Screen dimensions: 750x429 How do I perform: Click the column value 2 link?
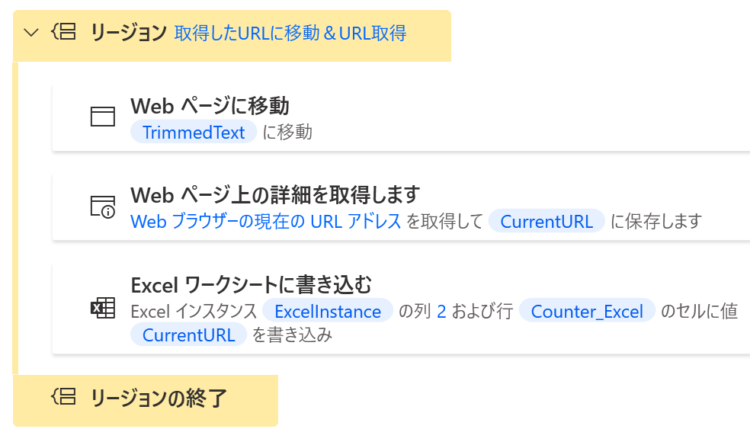pyautogui.click(x=441, y=312)
